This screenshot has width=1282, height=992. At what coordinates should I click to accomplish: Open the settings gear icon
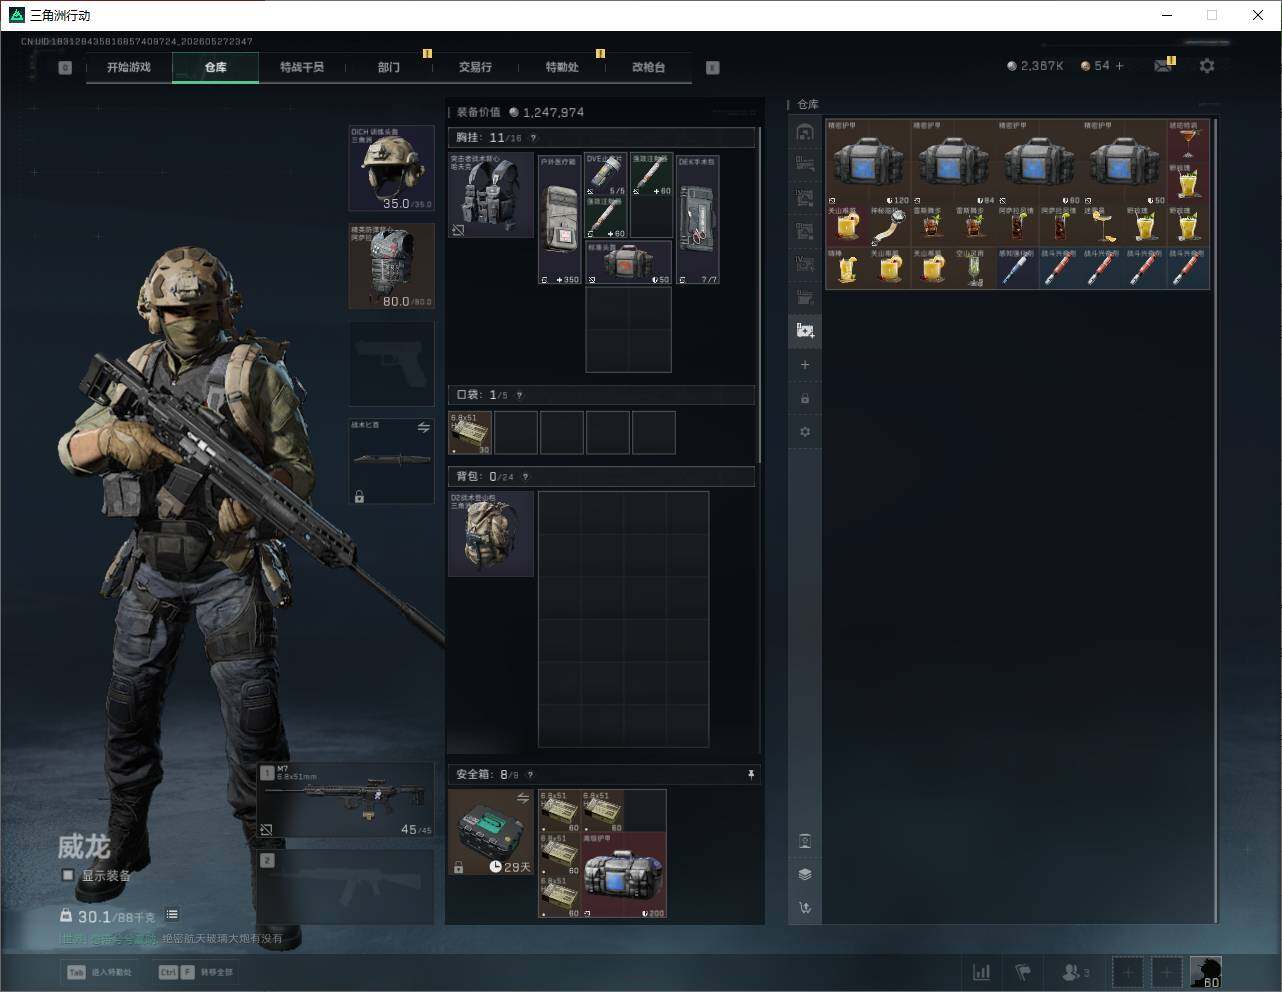pos(1207,65)
